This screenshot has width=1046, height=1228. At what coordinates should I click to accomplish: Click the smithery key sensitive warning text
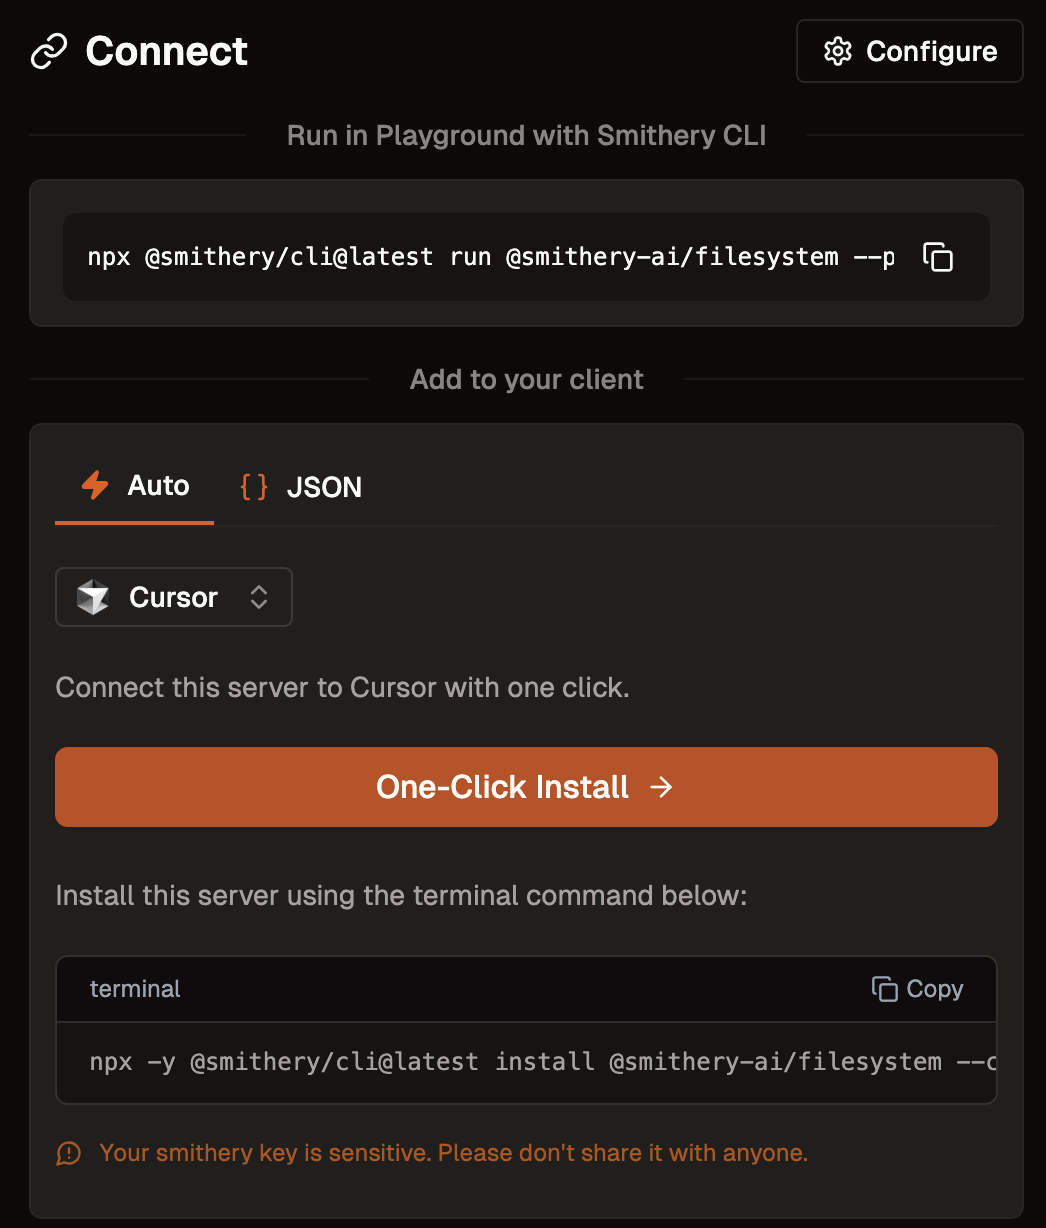click(x=453, y=1153)
